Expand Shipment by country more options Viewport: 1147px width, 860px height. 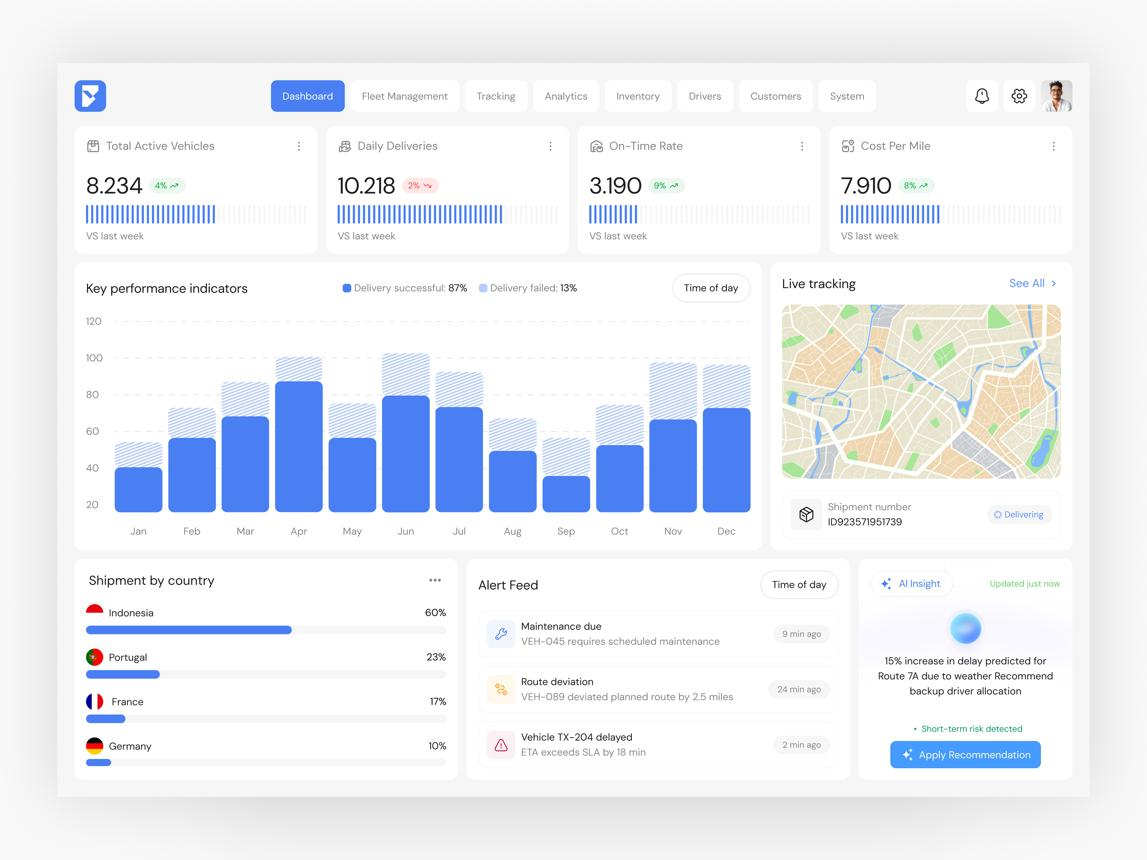point(435,580)
